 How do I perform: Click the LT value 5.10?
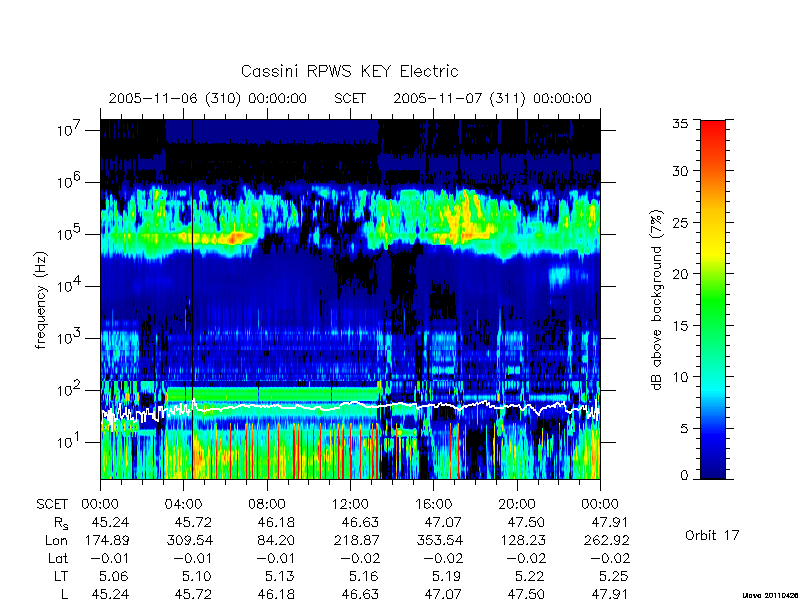[197, 577]
